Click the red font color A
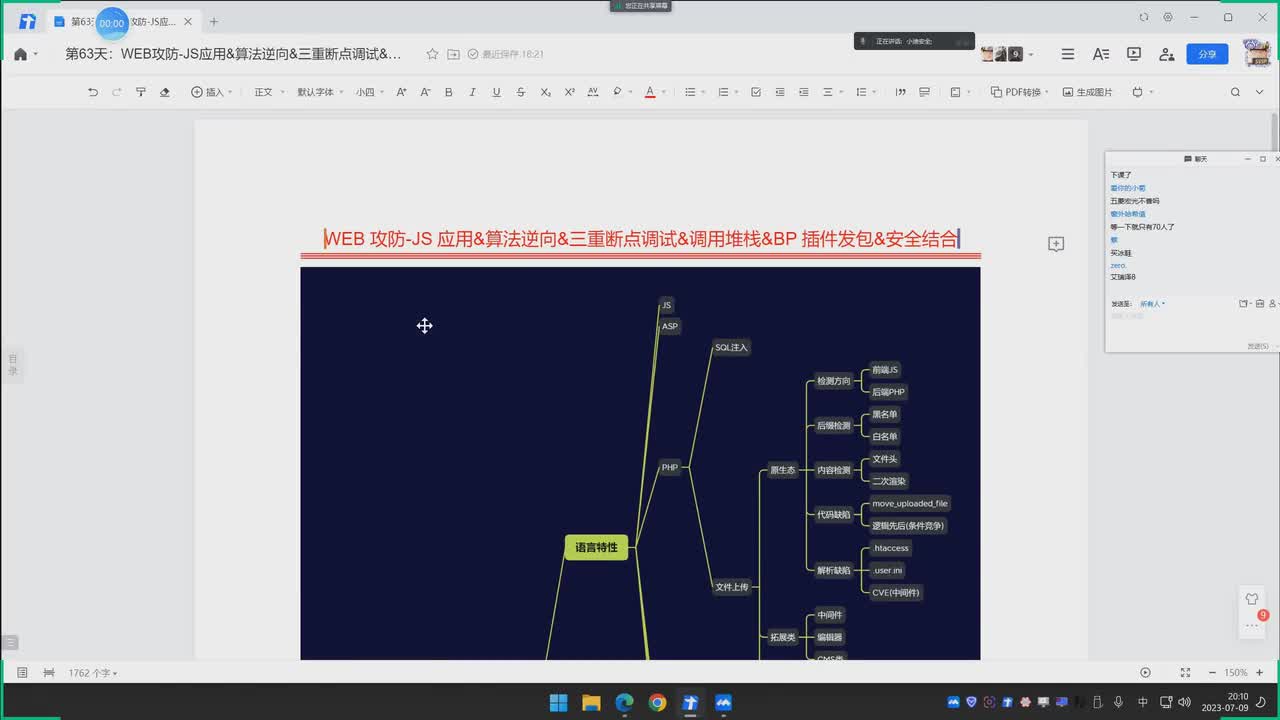The height and width of the screenshot is (720, 1280). [649, 92]
